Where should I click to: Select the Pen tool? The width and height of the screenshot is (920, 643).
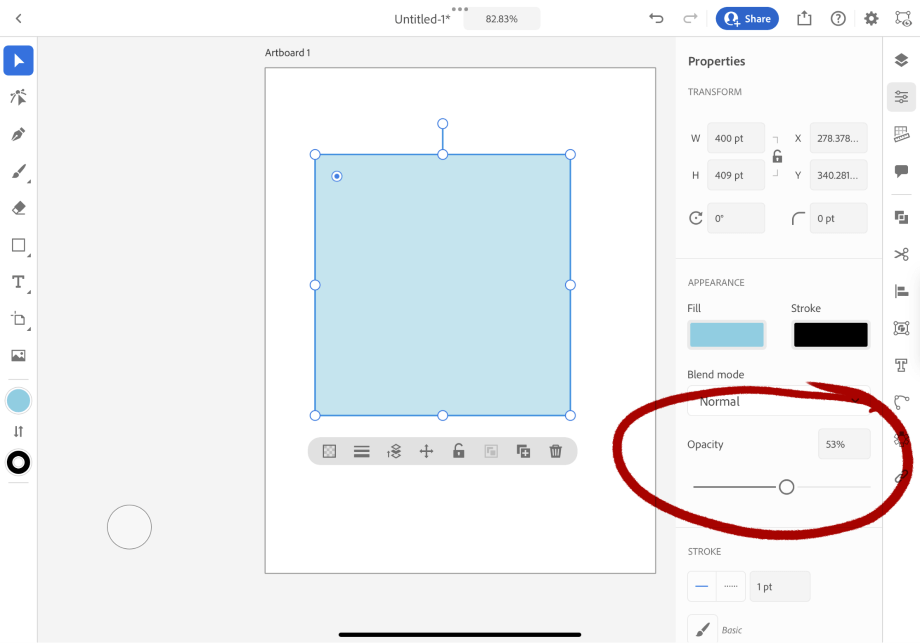(x=18, y=134)
